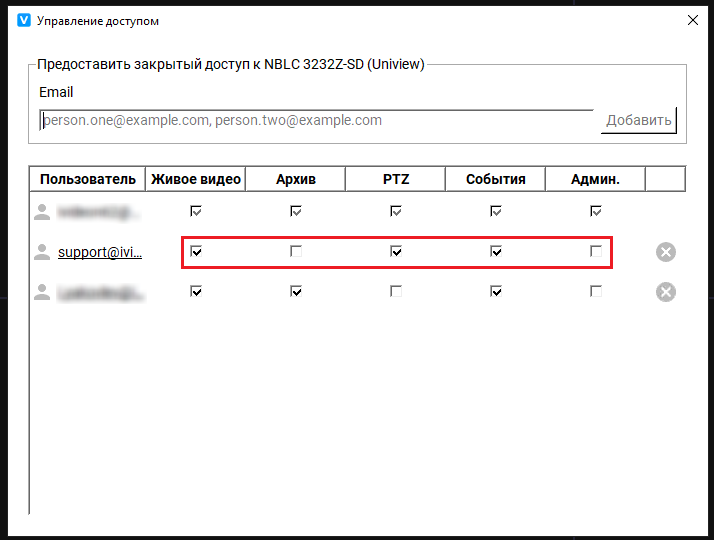Click PTZ checkbox in first user row
Image resolution: width=714 pixels, height=540 pixels.
[396, 211]
